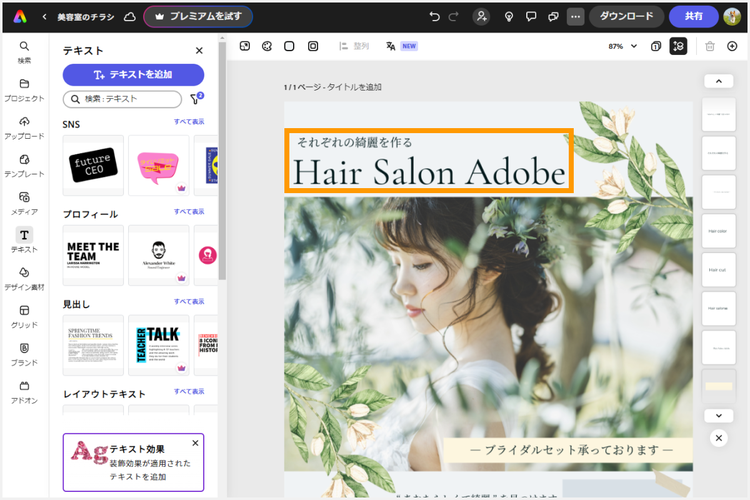The image size is (750, 500).
Task: Click the 1/1ページ - タイトルを追加 label
Action: coord(332,87)
